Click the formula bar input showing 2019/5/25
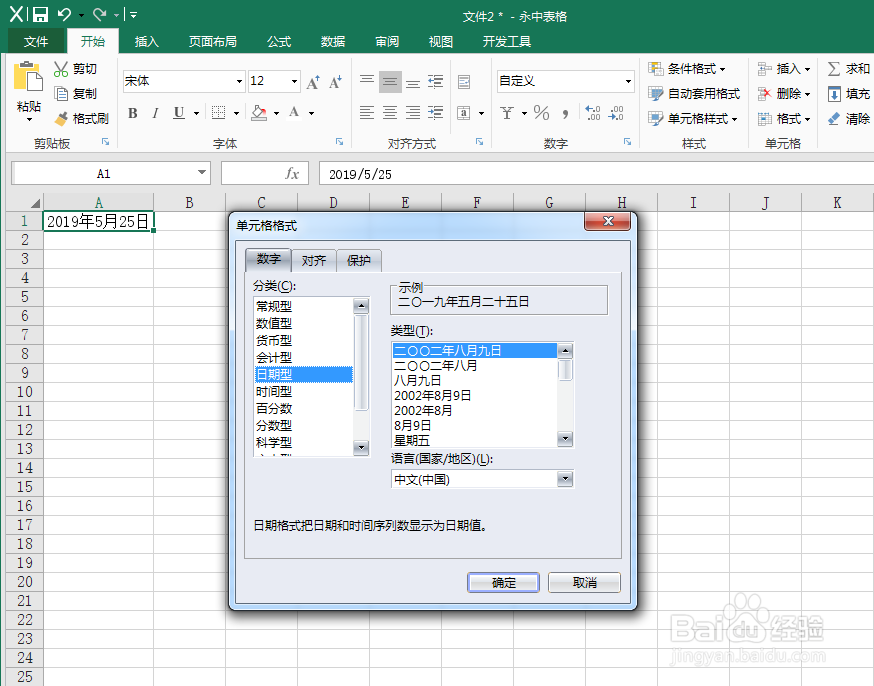Image resolution: width=874 pixels, height=686 pixels. (x=596, y=174)
